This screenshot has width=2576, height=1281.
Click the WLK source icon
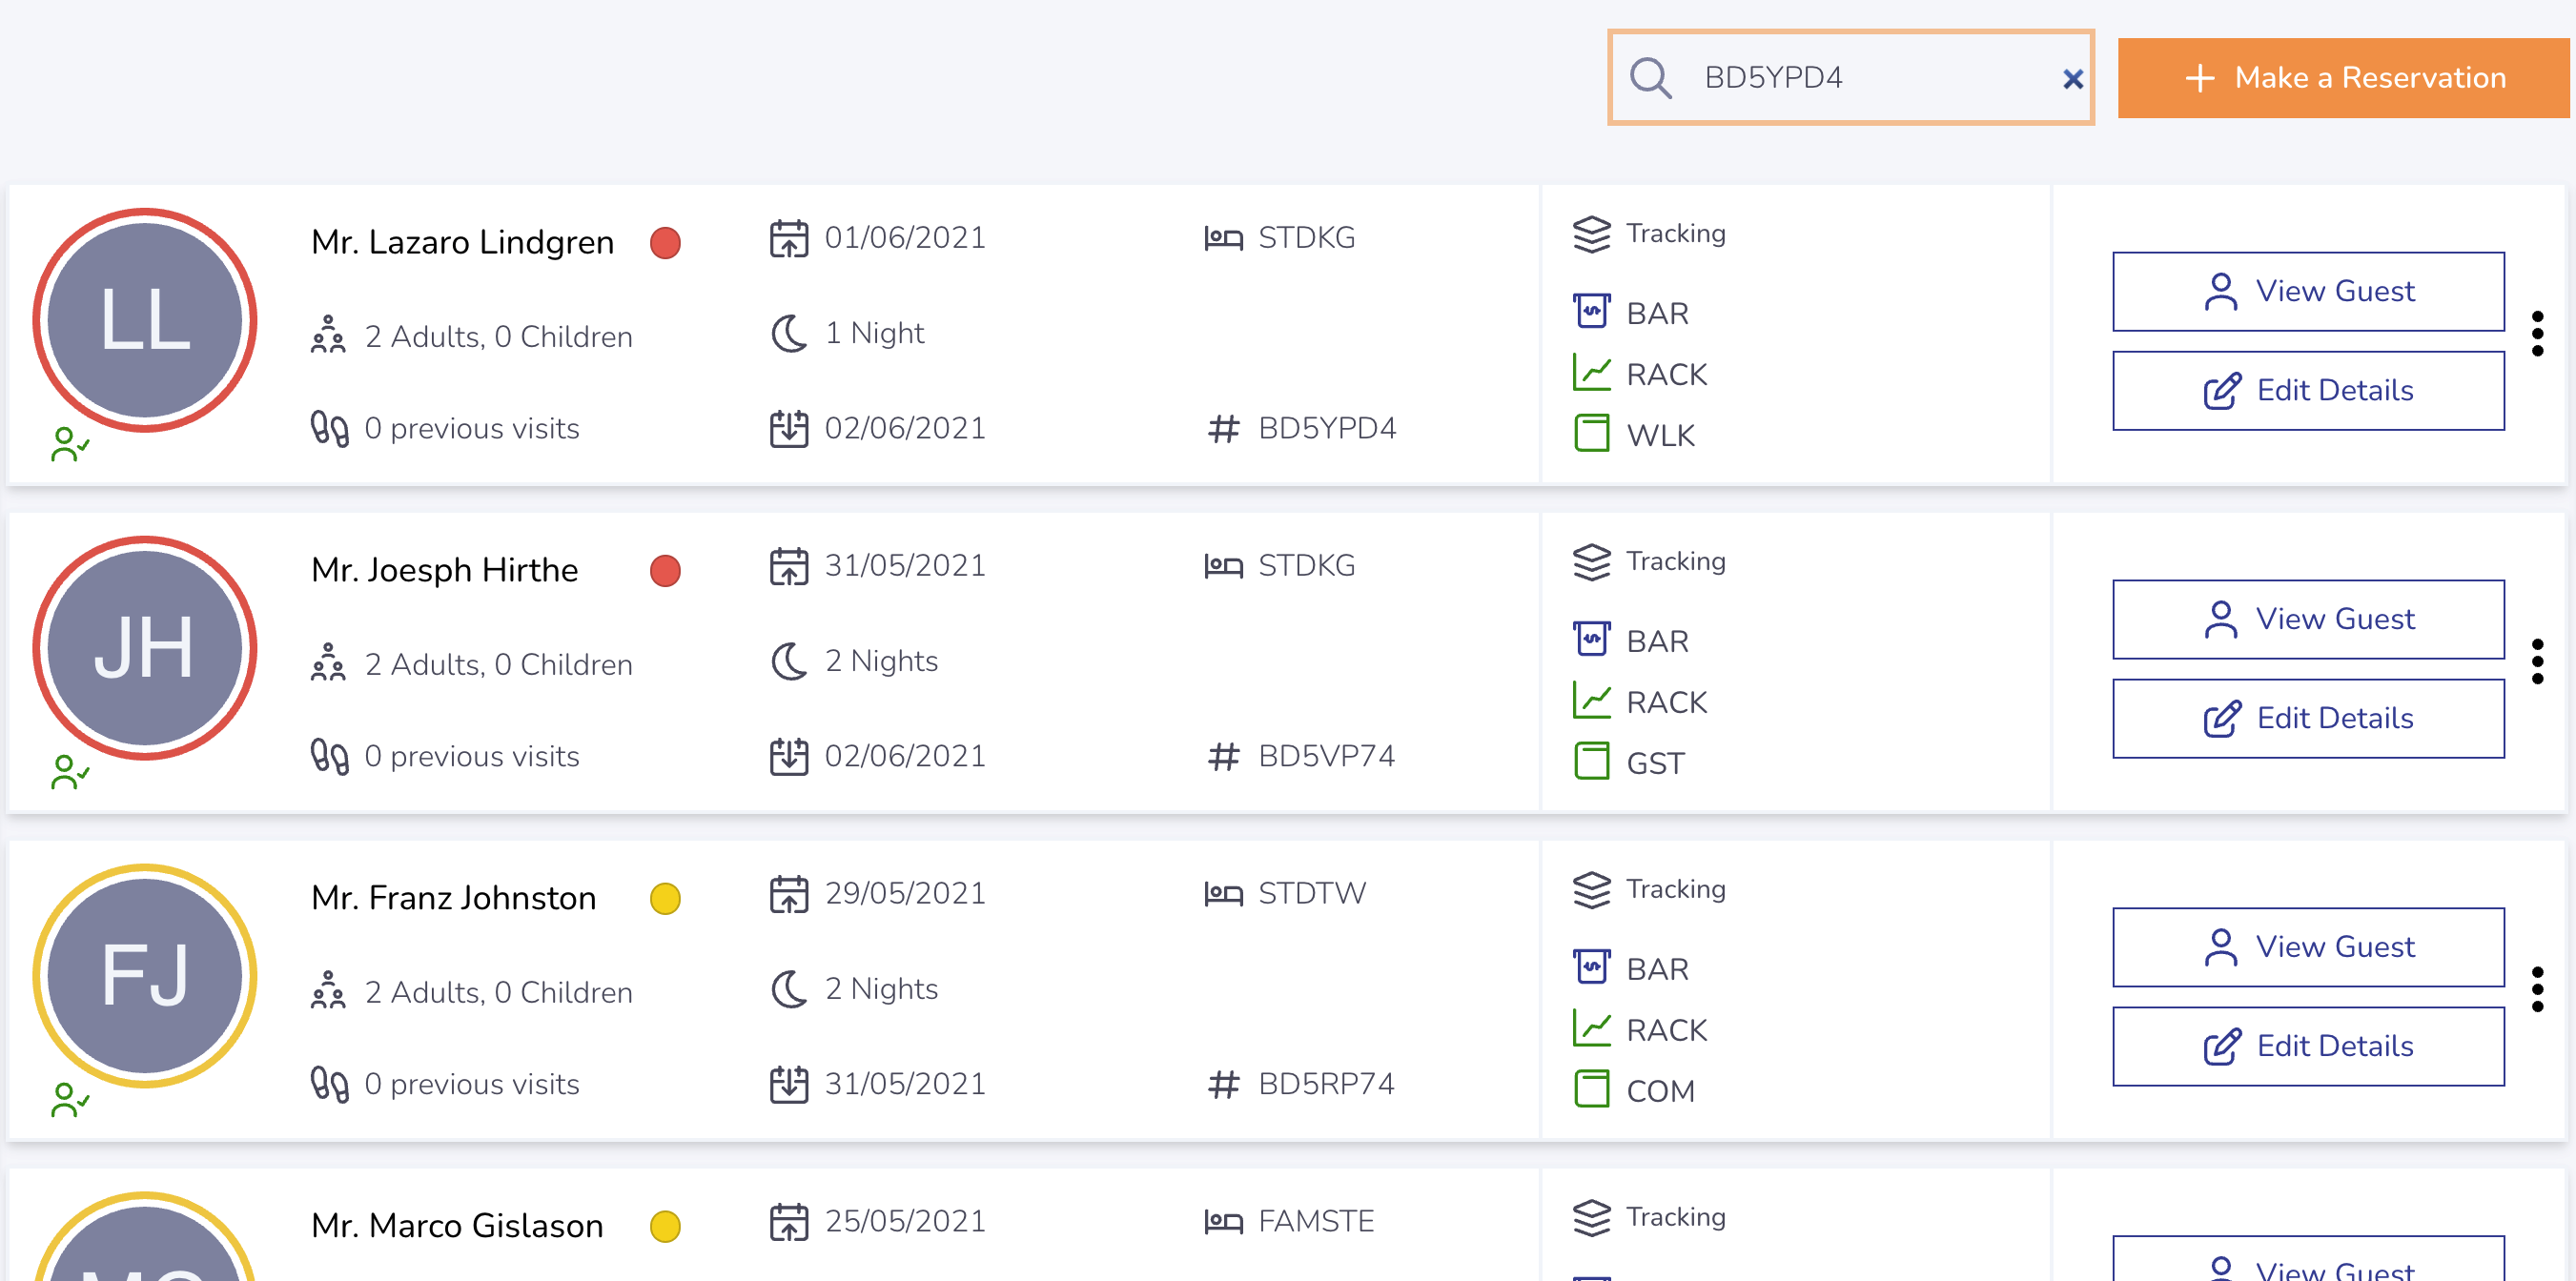tap(1591, 434)
